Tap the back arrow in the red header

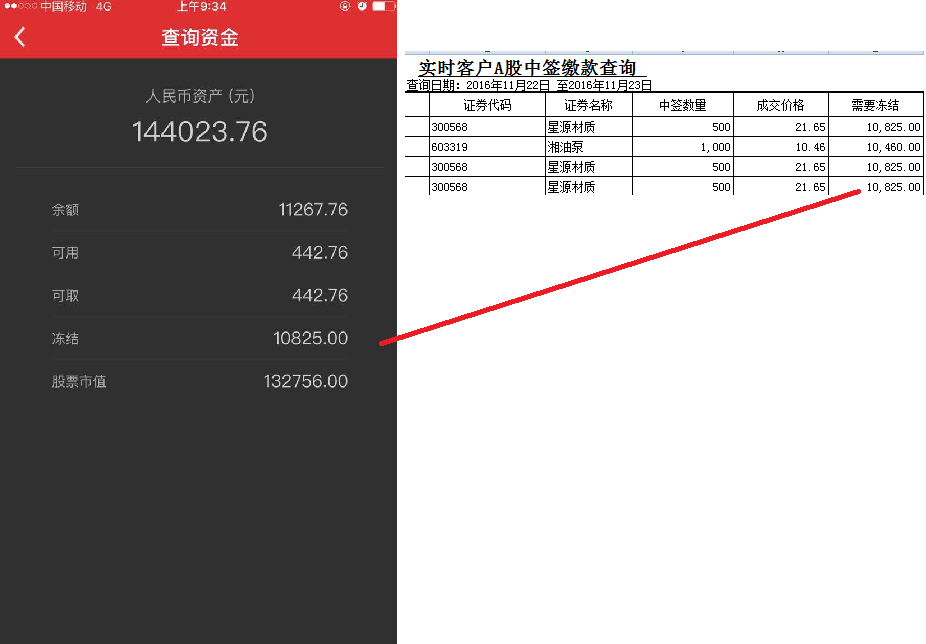pyautogui.click(x=20, y=37)
